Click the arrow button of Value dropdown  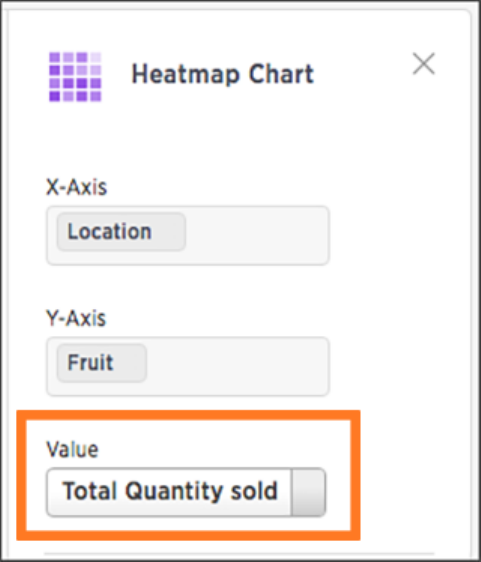[x=309, y=492]
